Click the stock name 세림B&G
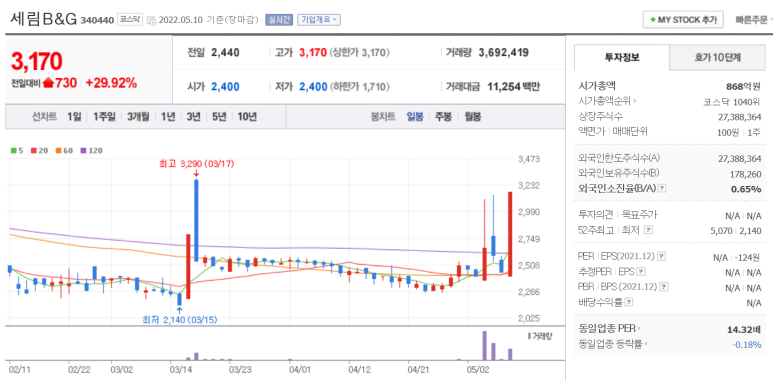 tap(43, 19)
